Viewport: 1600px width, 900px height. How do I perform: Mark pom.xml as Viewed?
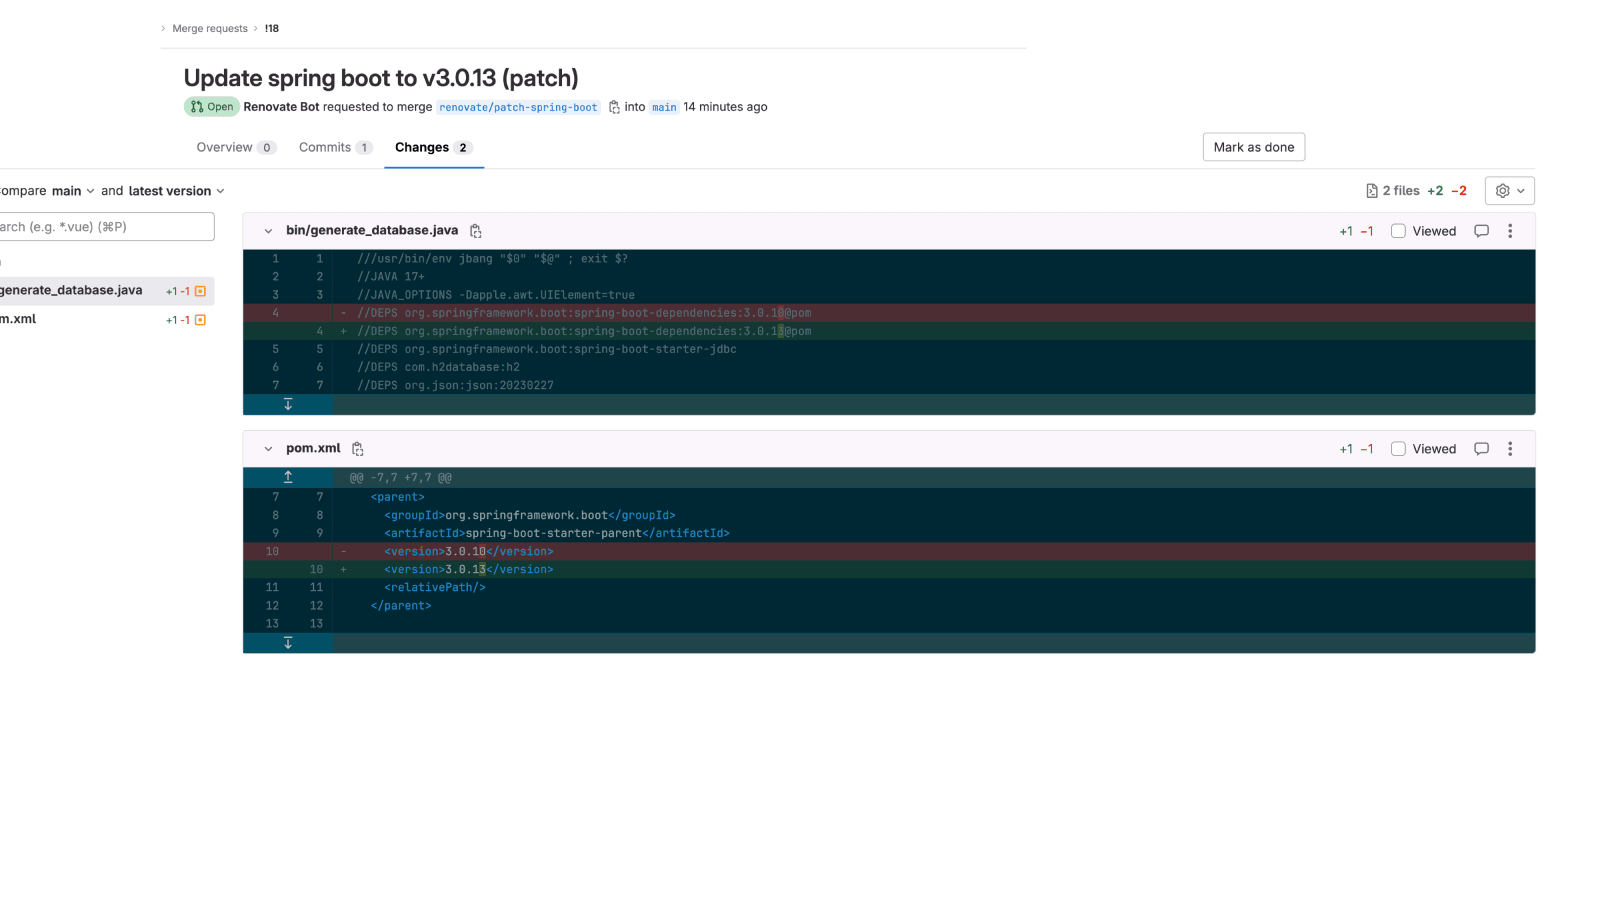click(1398, 449)
